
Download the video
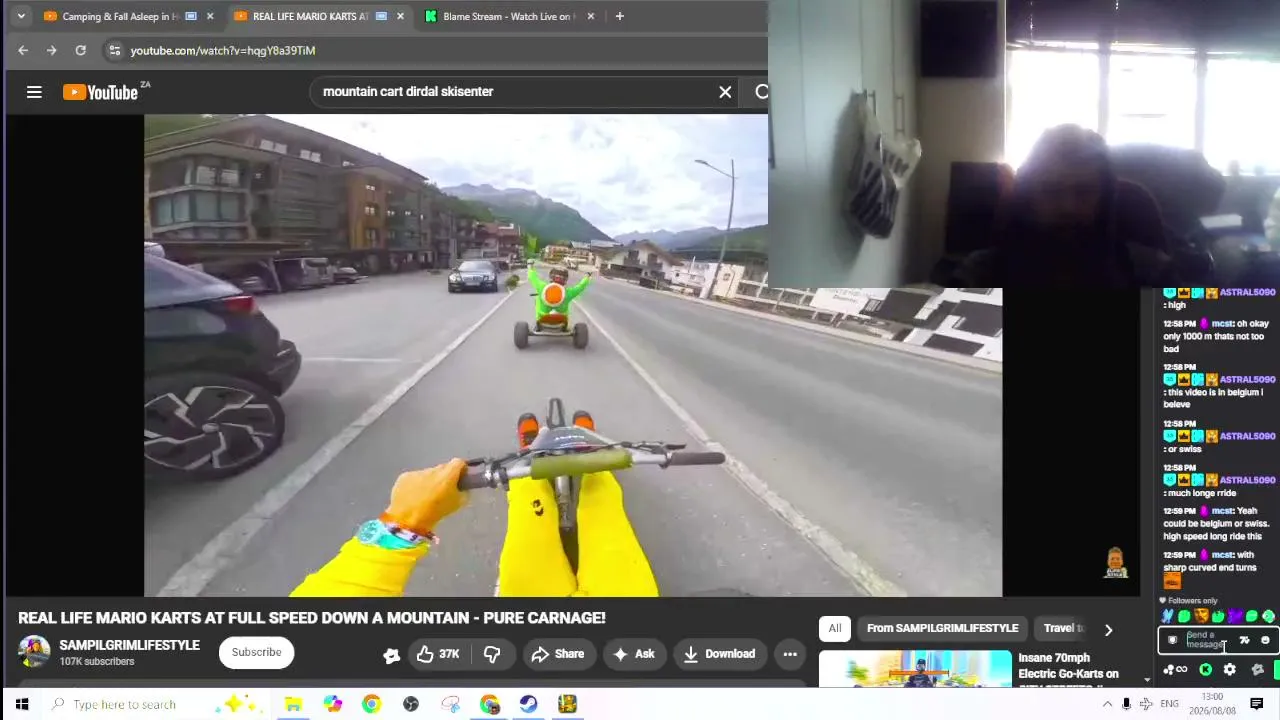point(719,654)
